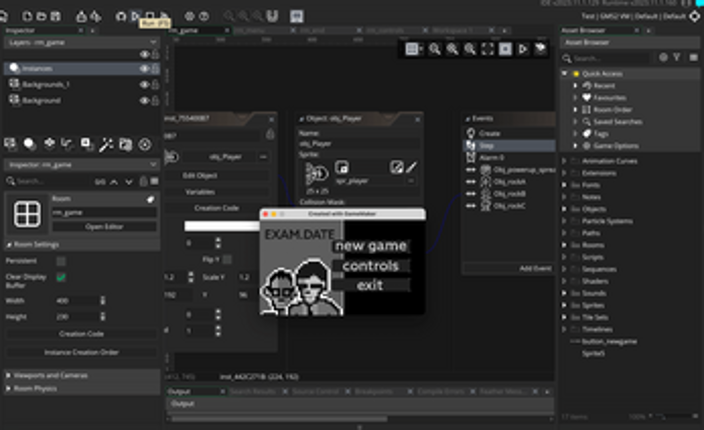This screenshot has width=704, height=430.
Task: Open the Asset Browser hamburger menu icon
Action: pos(694,57)
